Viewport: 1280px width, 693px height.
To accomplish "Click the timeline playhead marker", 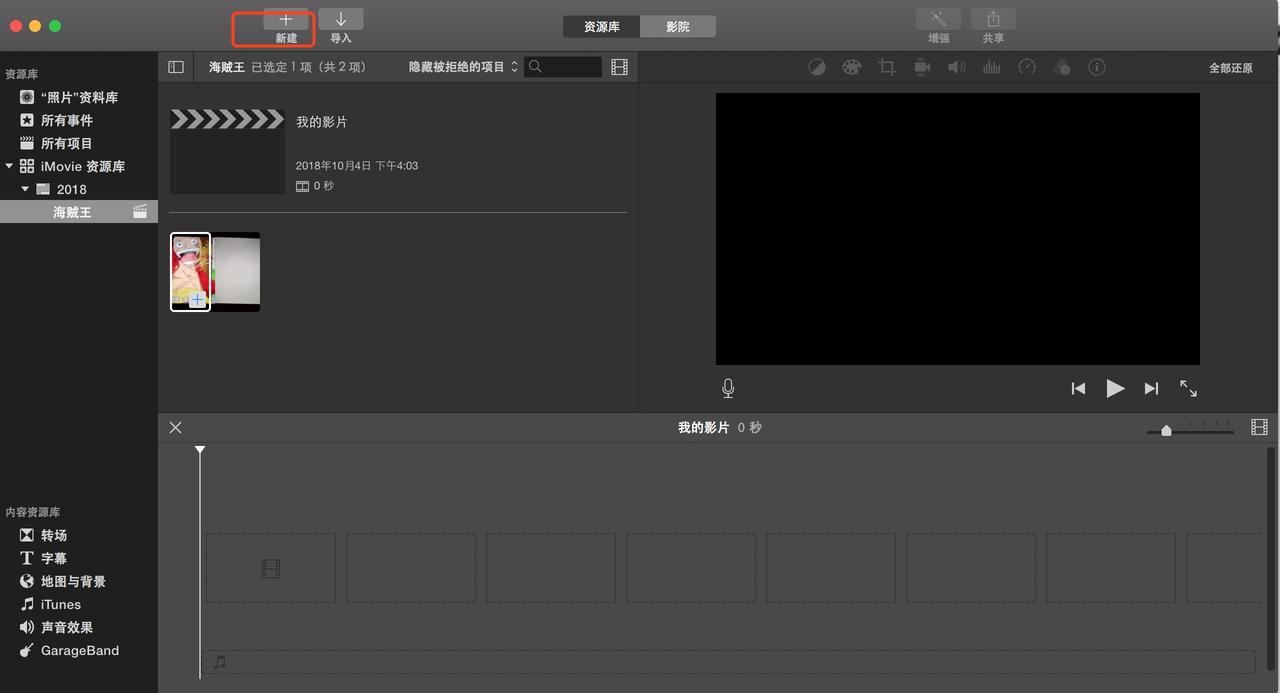I will (x=200, y=451).
